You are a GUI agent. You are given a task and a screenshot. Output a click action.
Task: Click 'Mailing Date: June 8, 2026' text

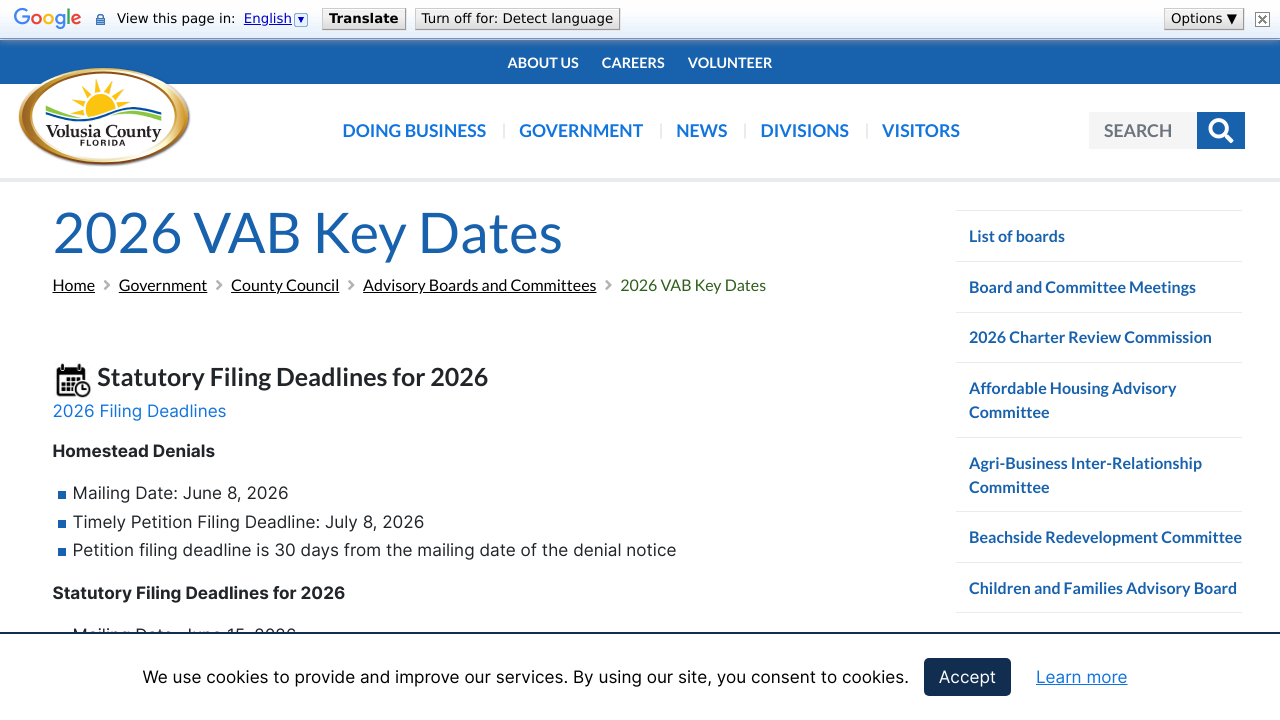(x=181, y=493)
